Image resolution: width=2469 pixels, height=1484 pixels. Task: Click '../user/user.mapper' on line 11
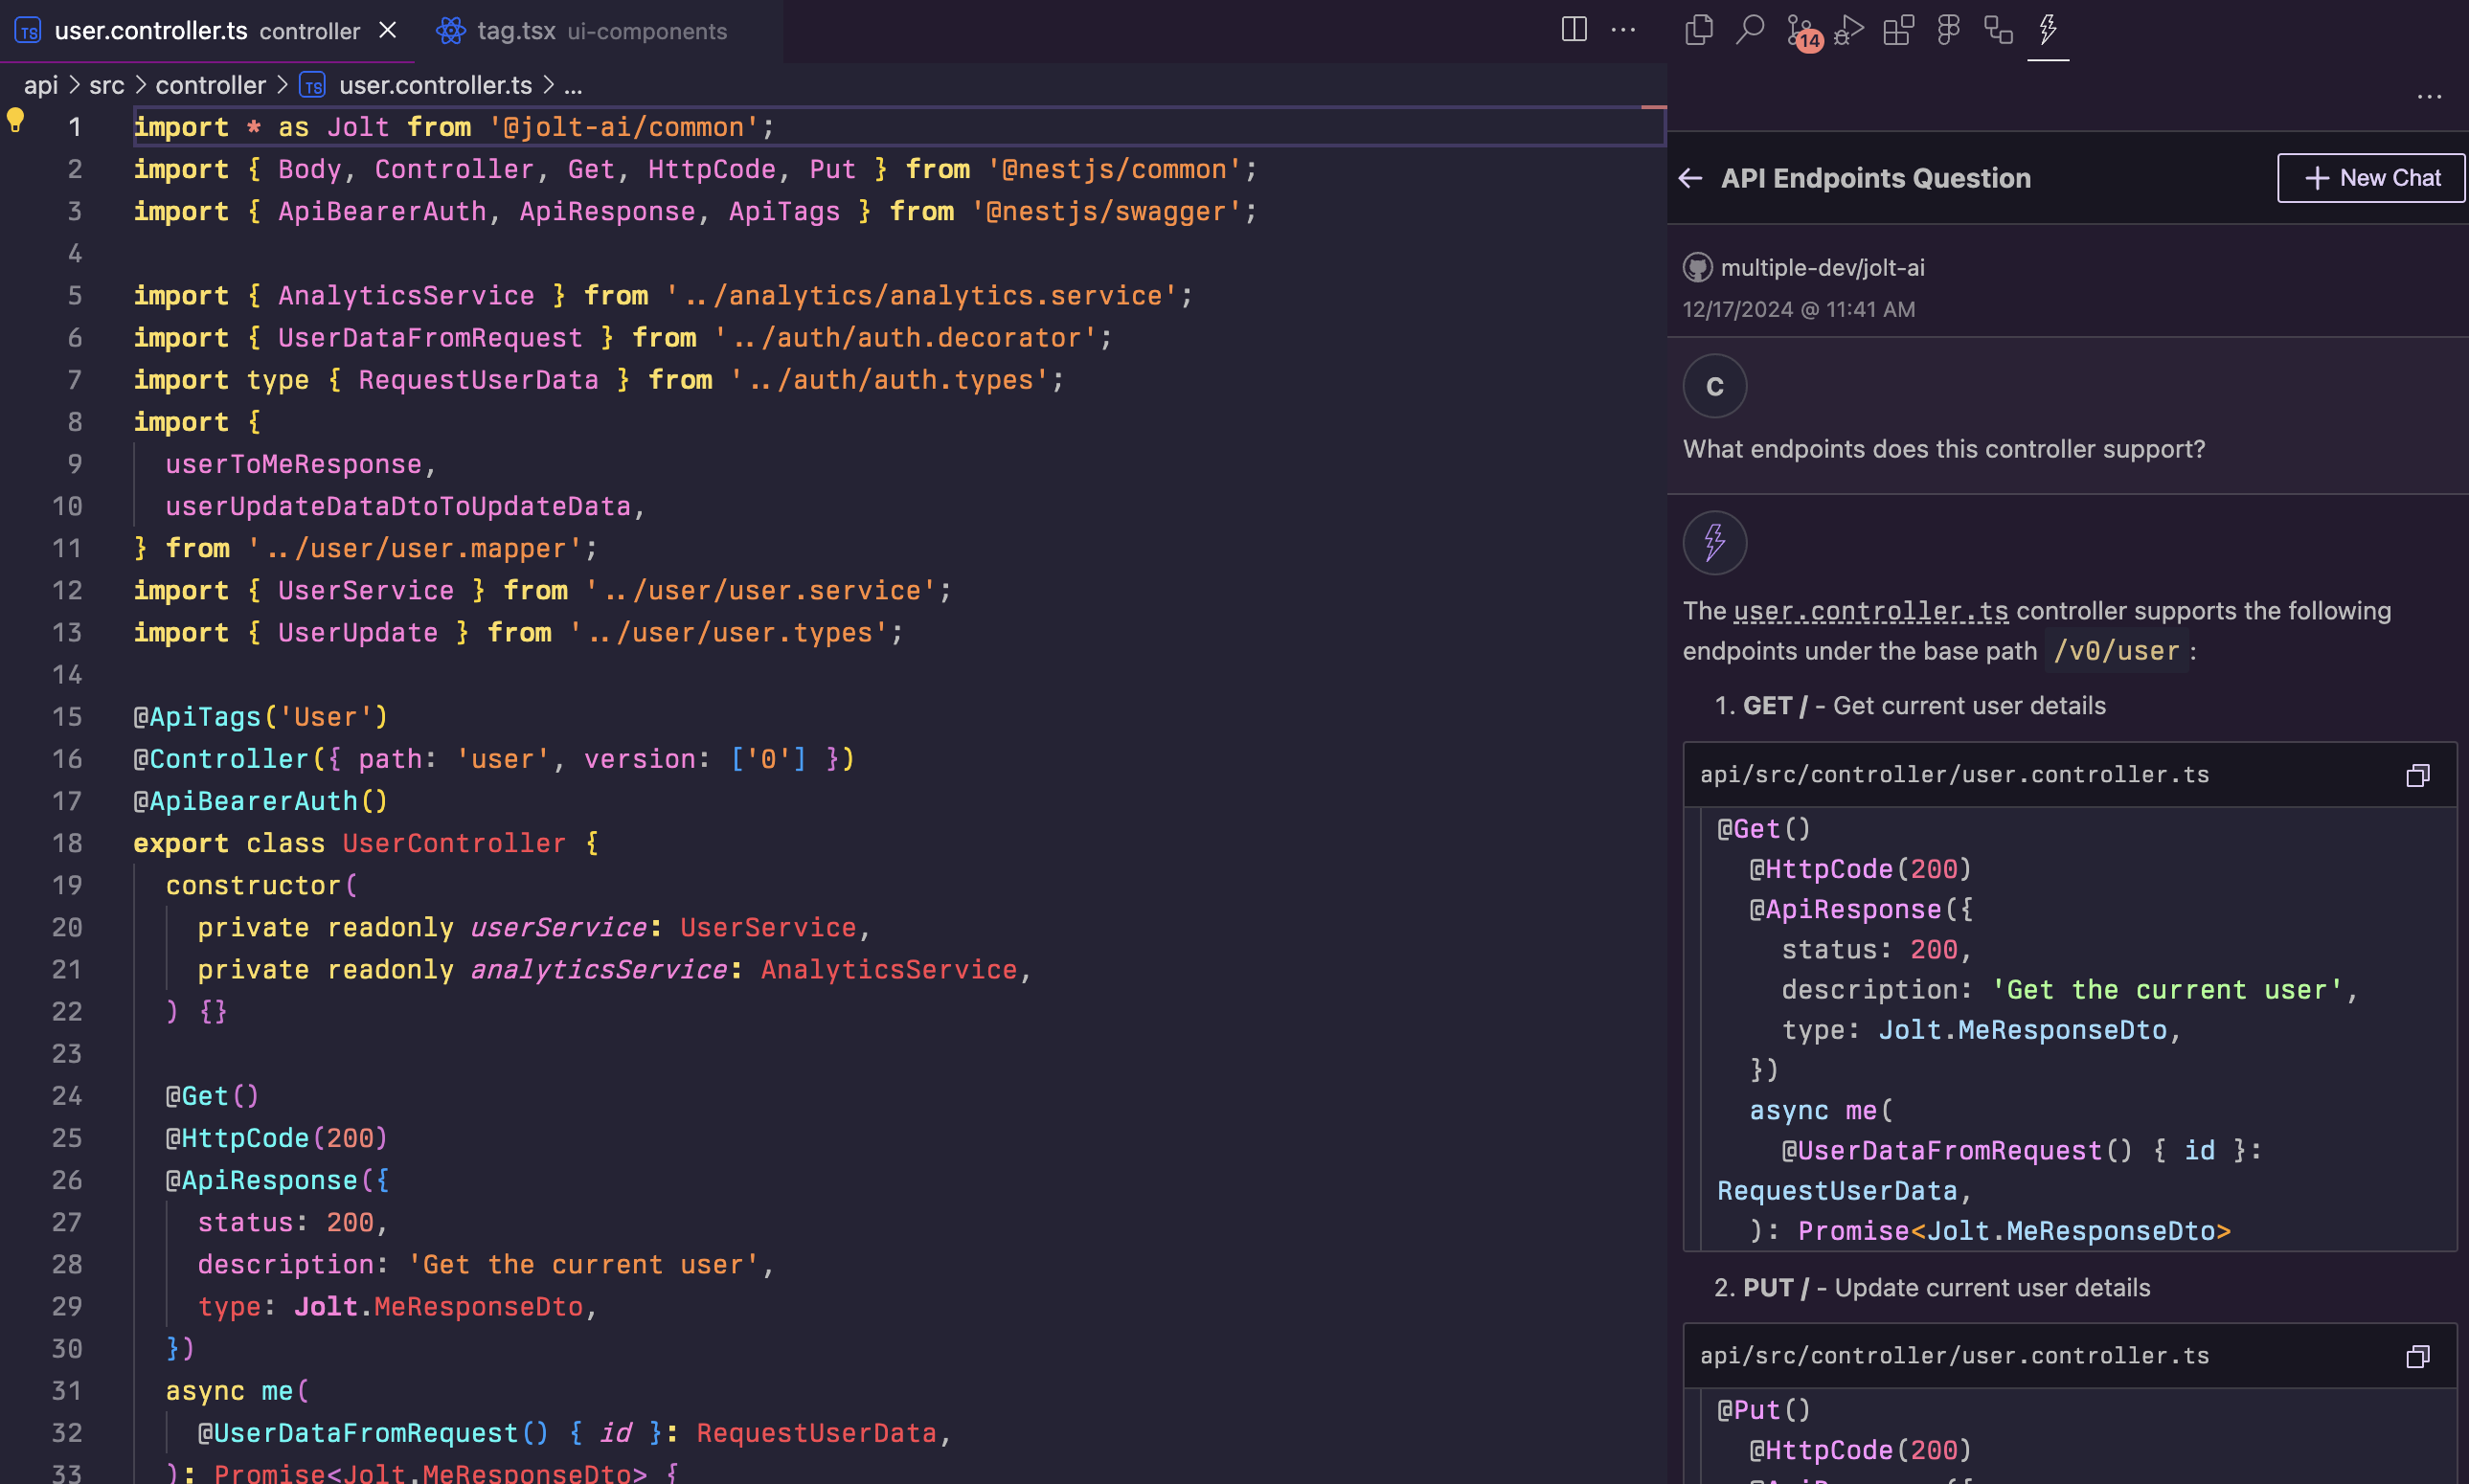(414, 548)
